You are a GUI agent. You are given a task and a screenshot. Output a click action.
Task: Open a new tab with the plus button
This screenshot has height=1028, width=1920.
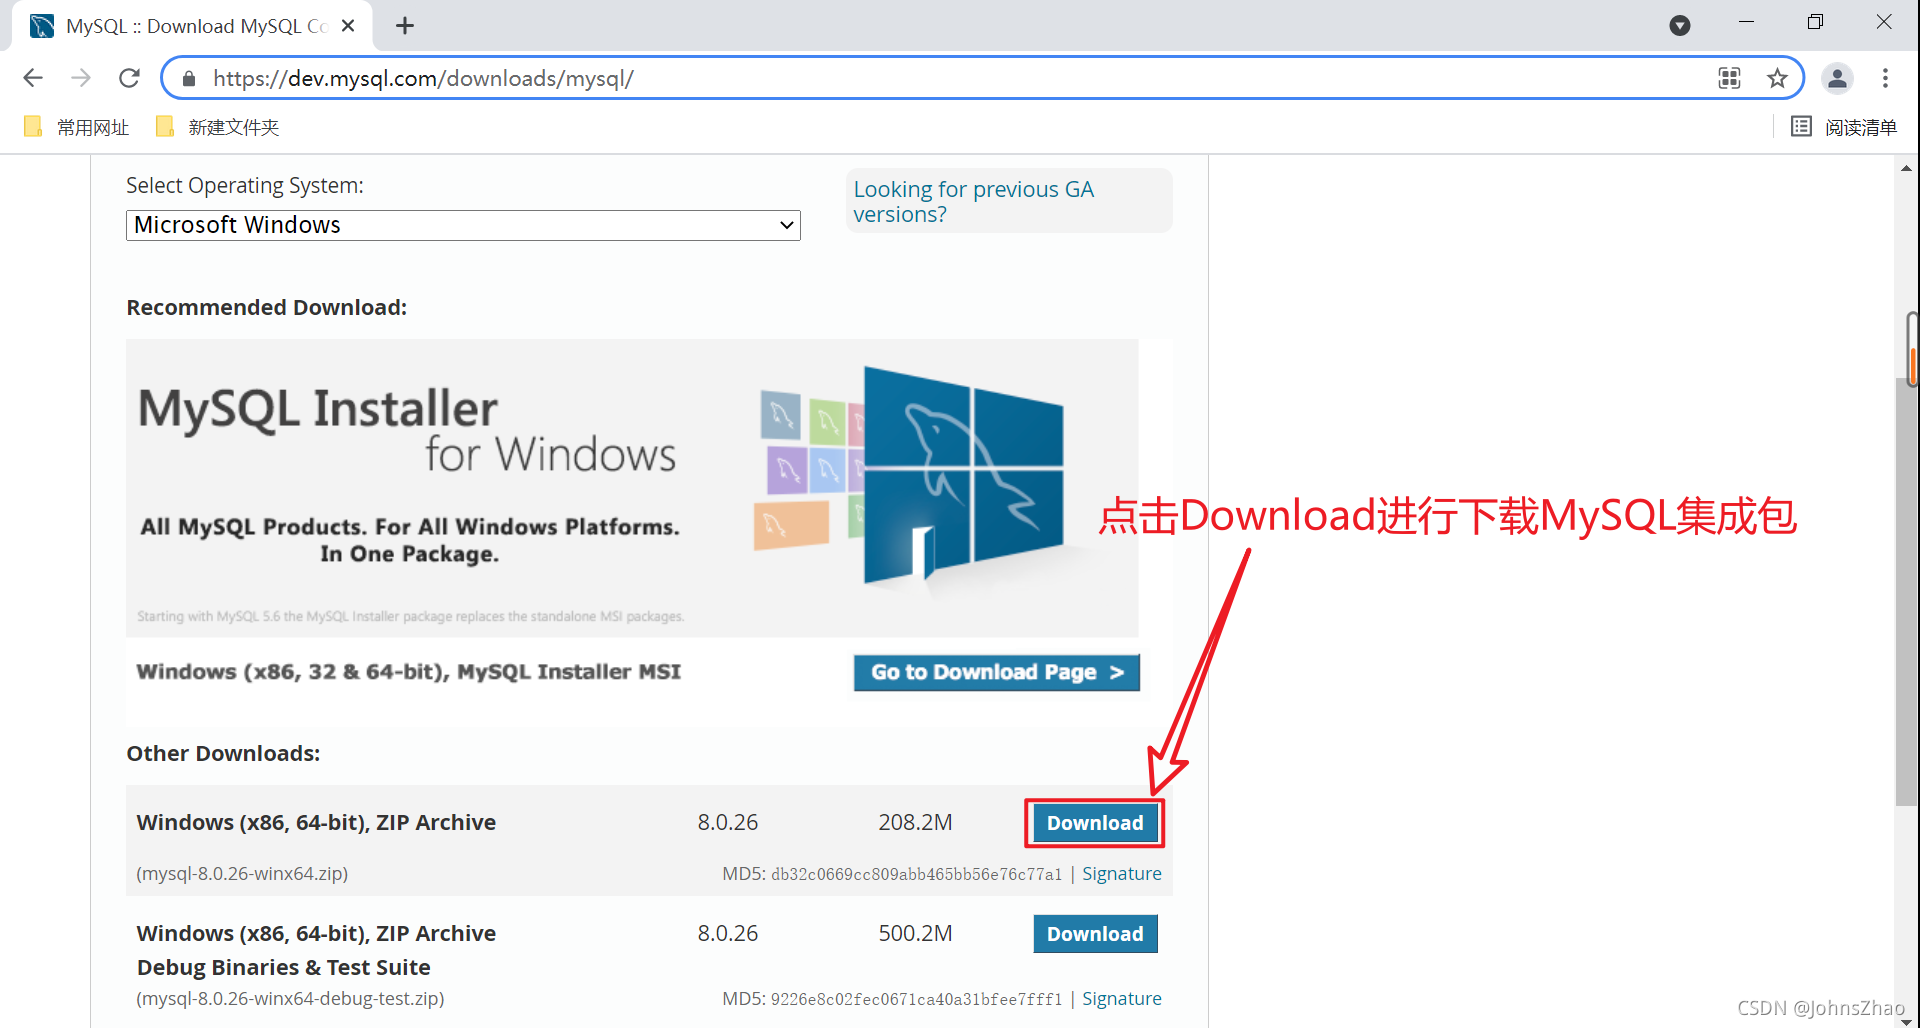pos(404,26)
